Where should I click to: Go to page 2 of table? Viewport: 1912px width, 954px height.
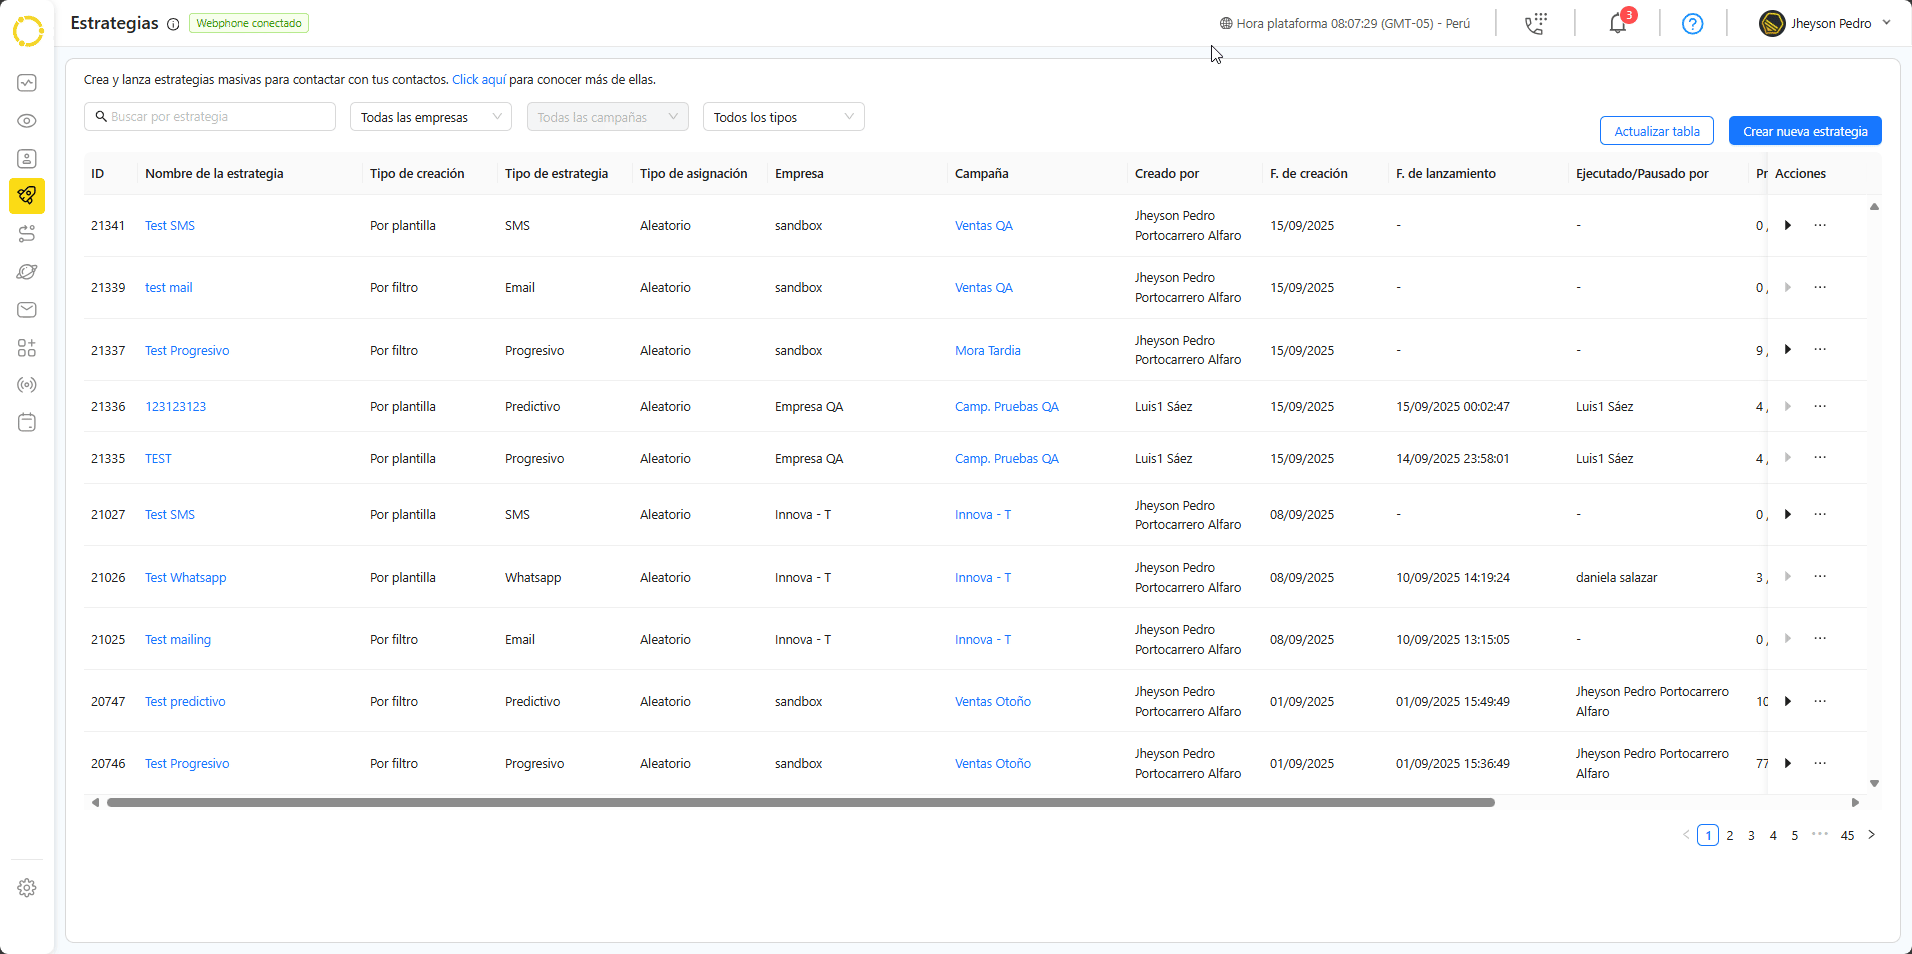pos(1730,835)
